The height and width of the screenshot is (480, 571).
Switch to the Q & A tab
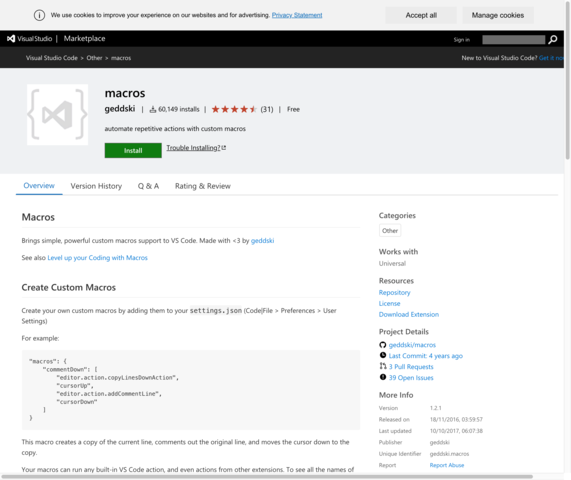pos(148,186)
